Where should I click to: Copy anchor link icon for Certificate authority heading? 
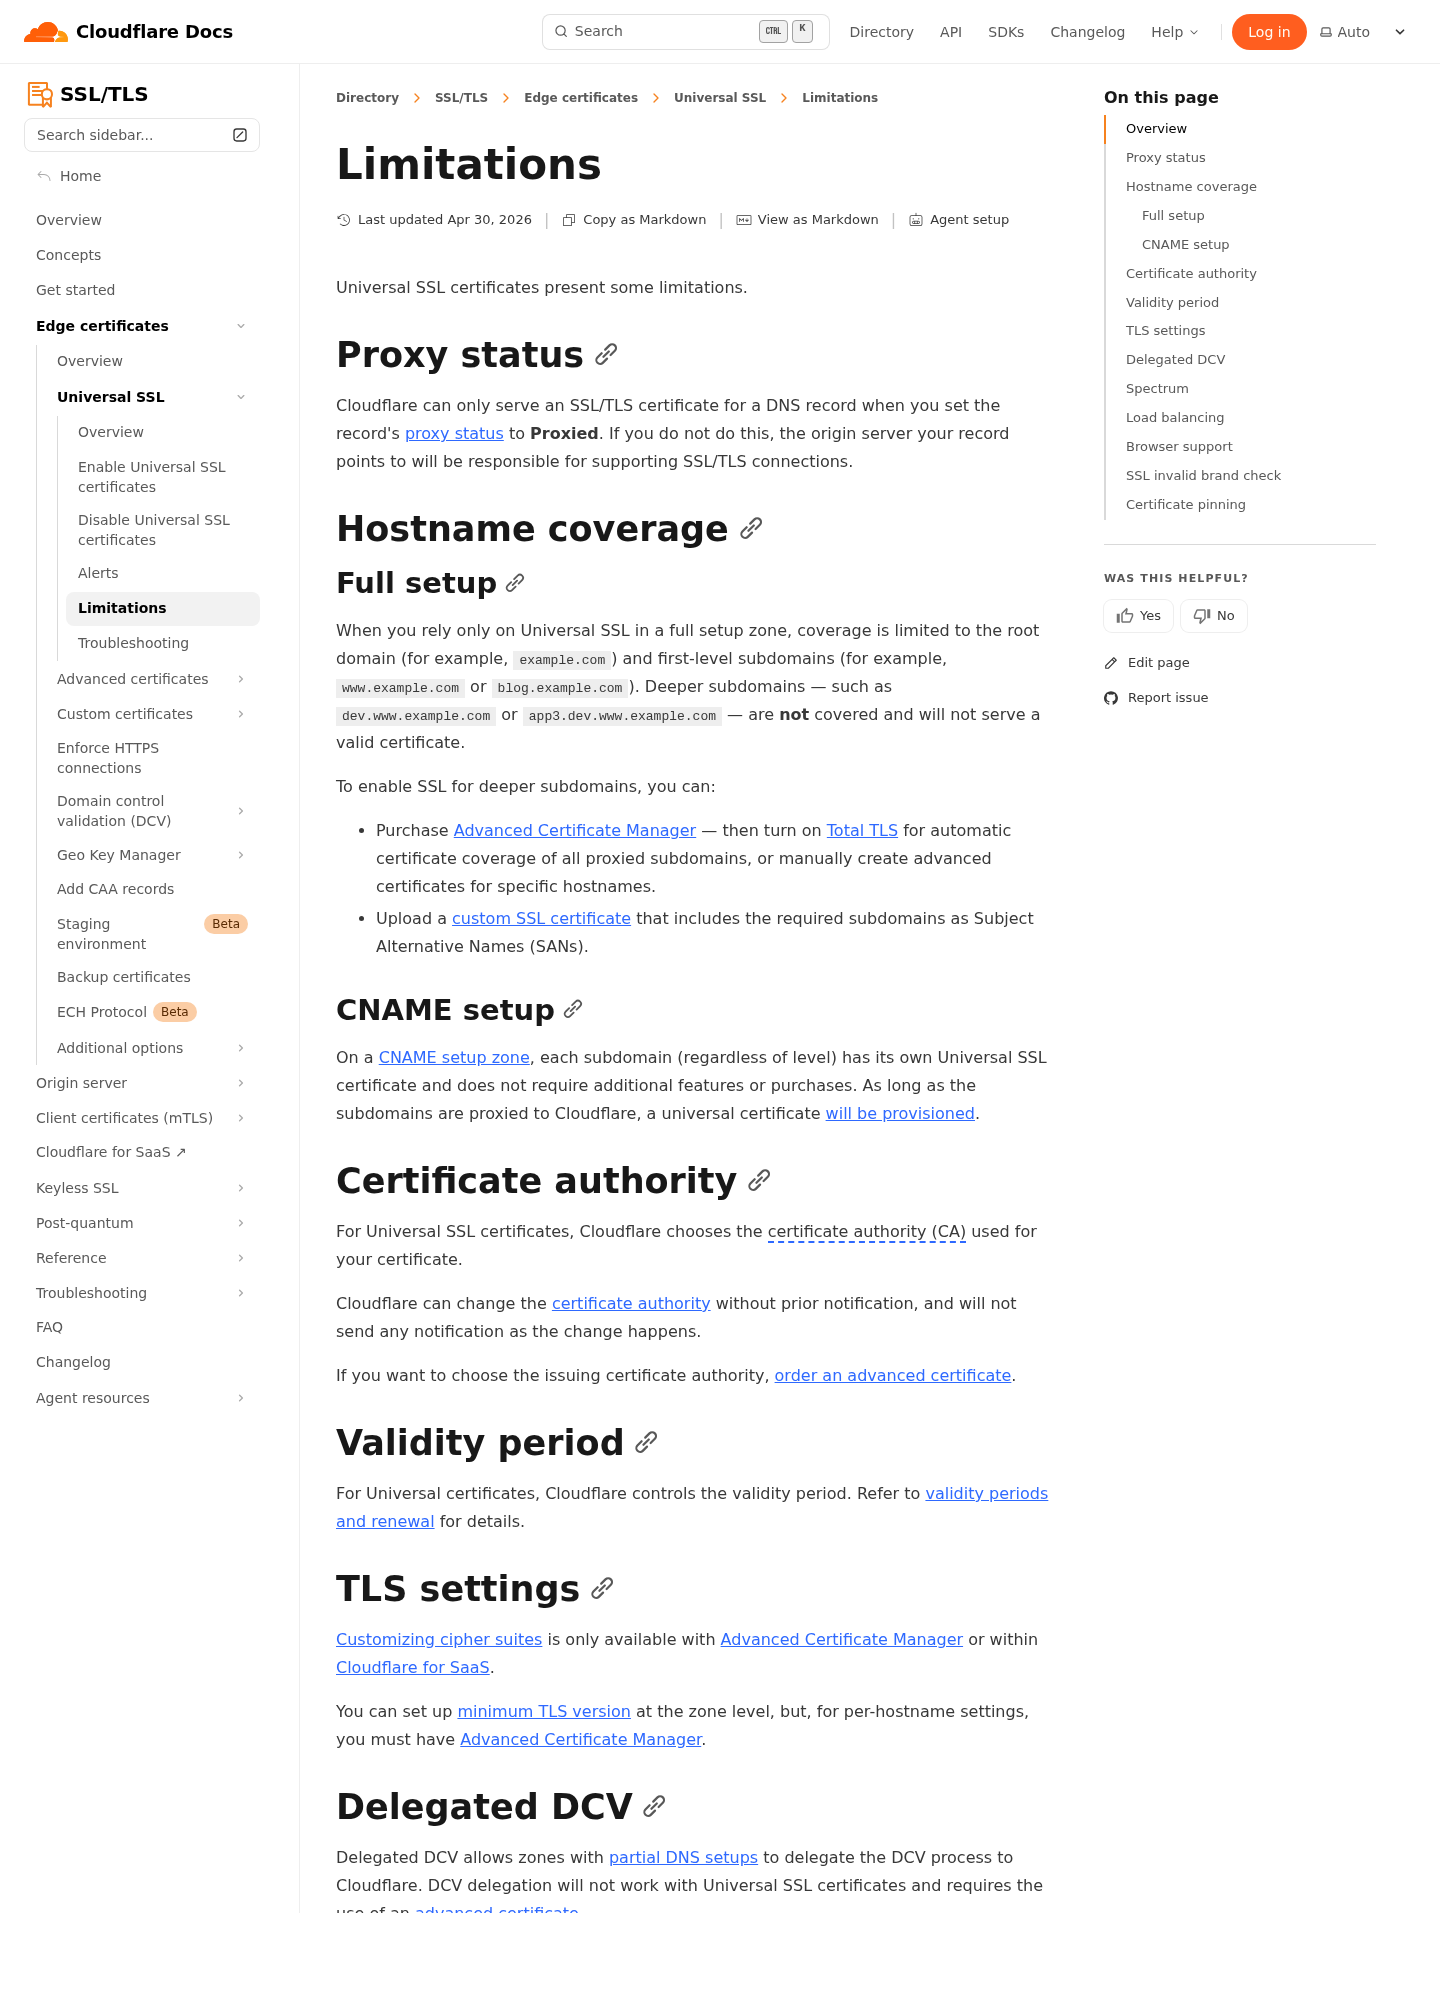759,1180
